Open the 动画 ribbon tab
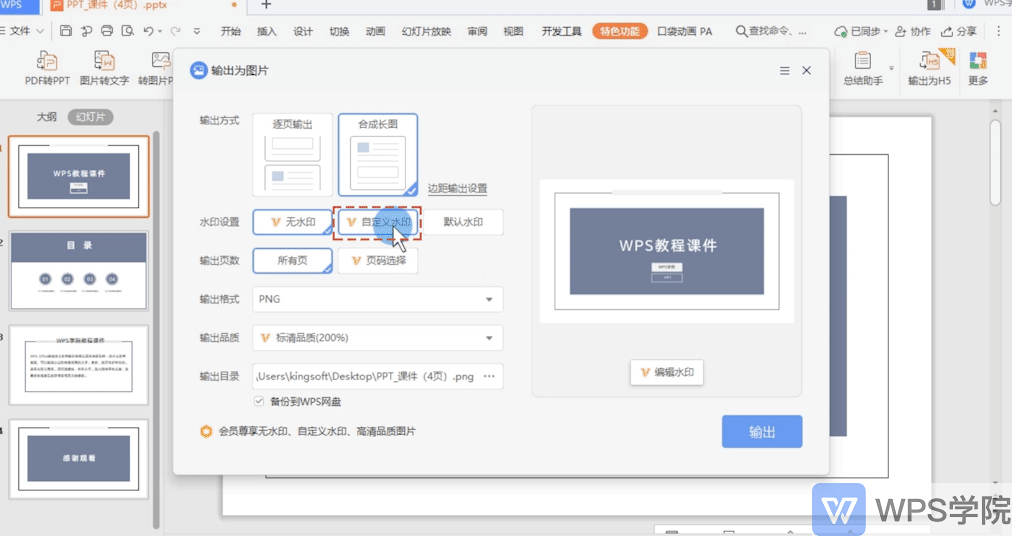Viewport: 1012px width, 536px height. (x=375, y=31)
